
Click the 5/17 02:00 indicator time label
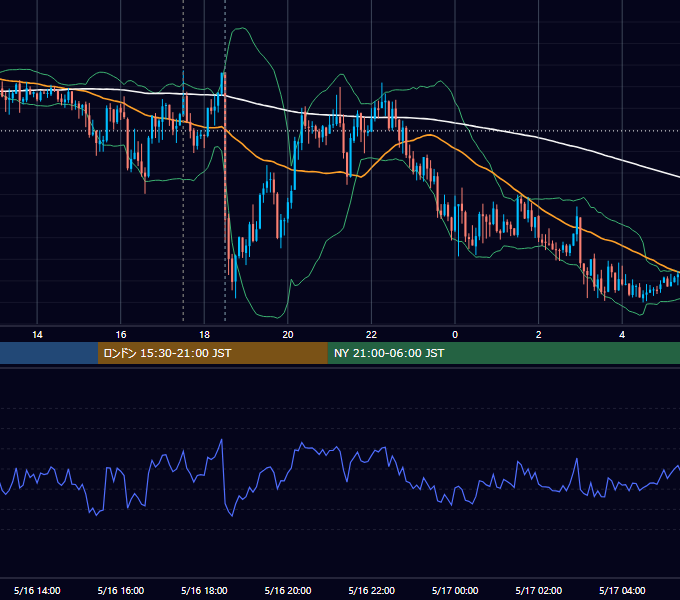539,590
